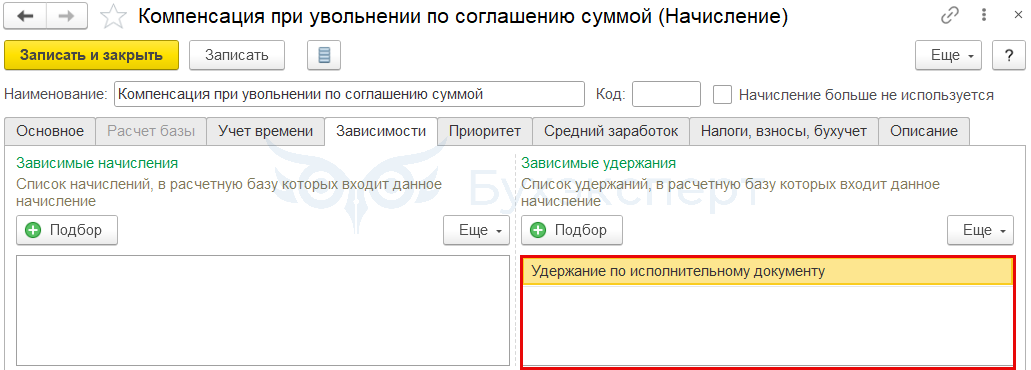The width and height of the screenshot is (1031, 370).
Task: Click the Записать button
Action: point(237,55)
